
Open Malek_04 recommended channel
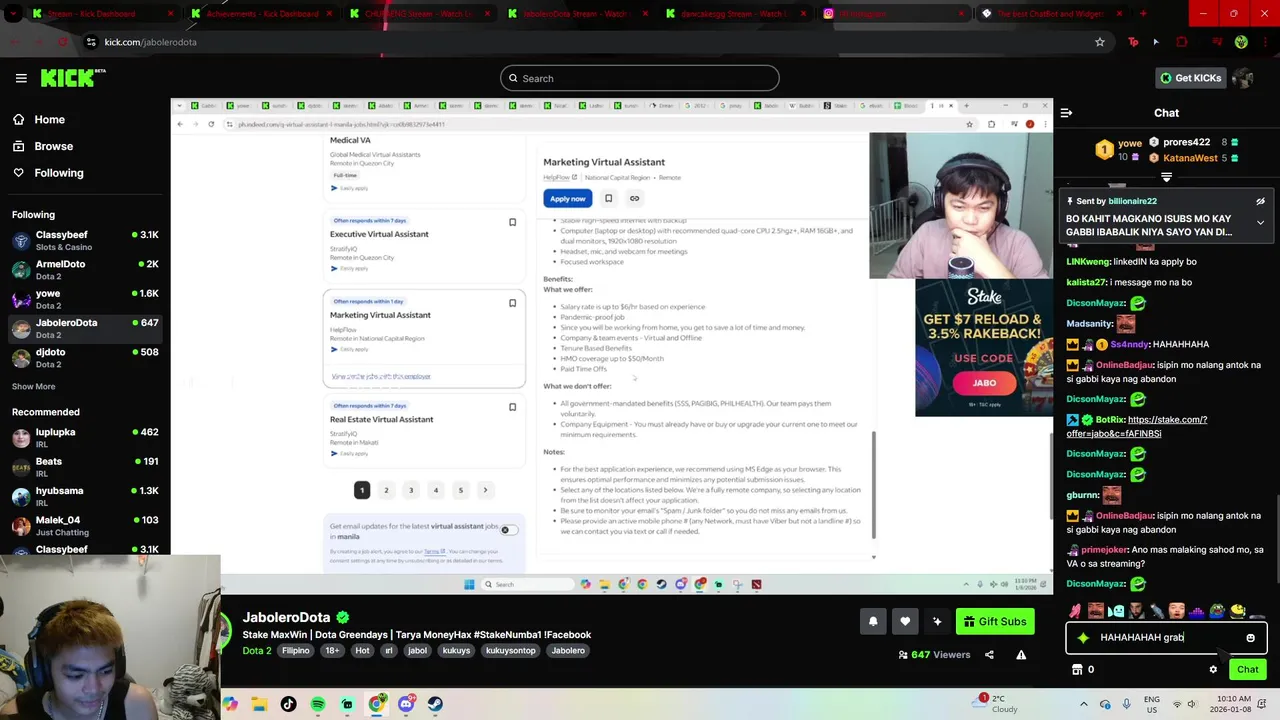tap(85, 526)
